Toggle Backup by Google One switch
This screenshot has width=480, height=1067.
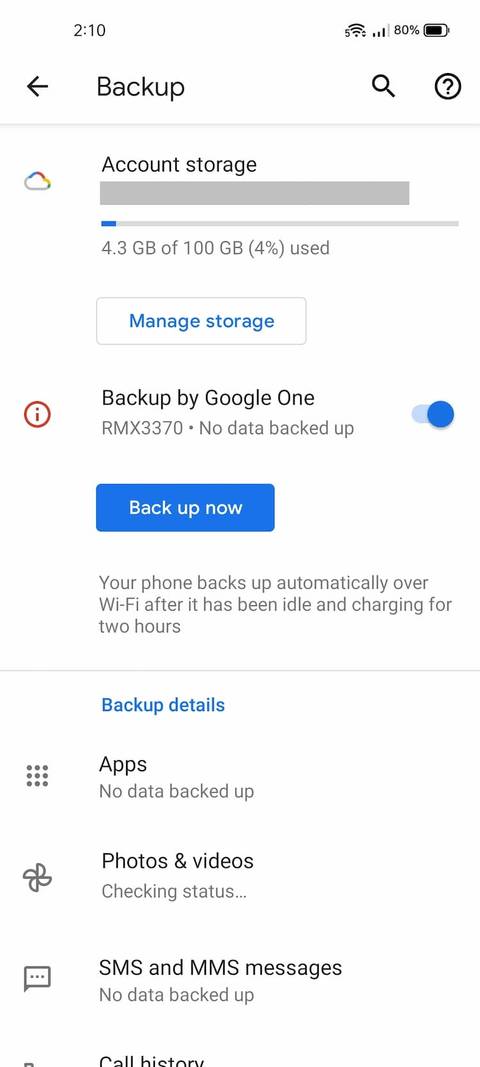pyautogui.click(x=433, y=414)
